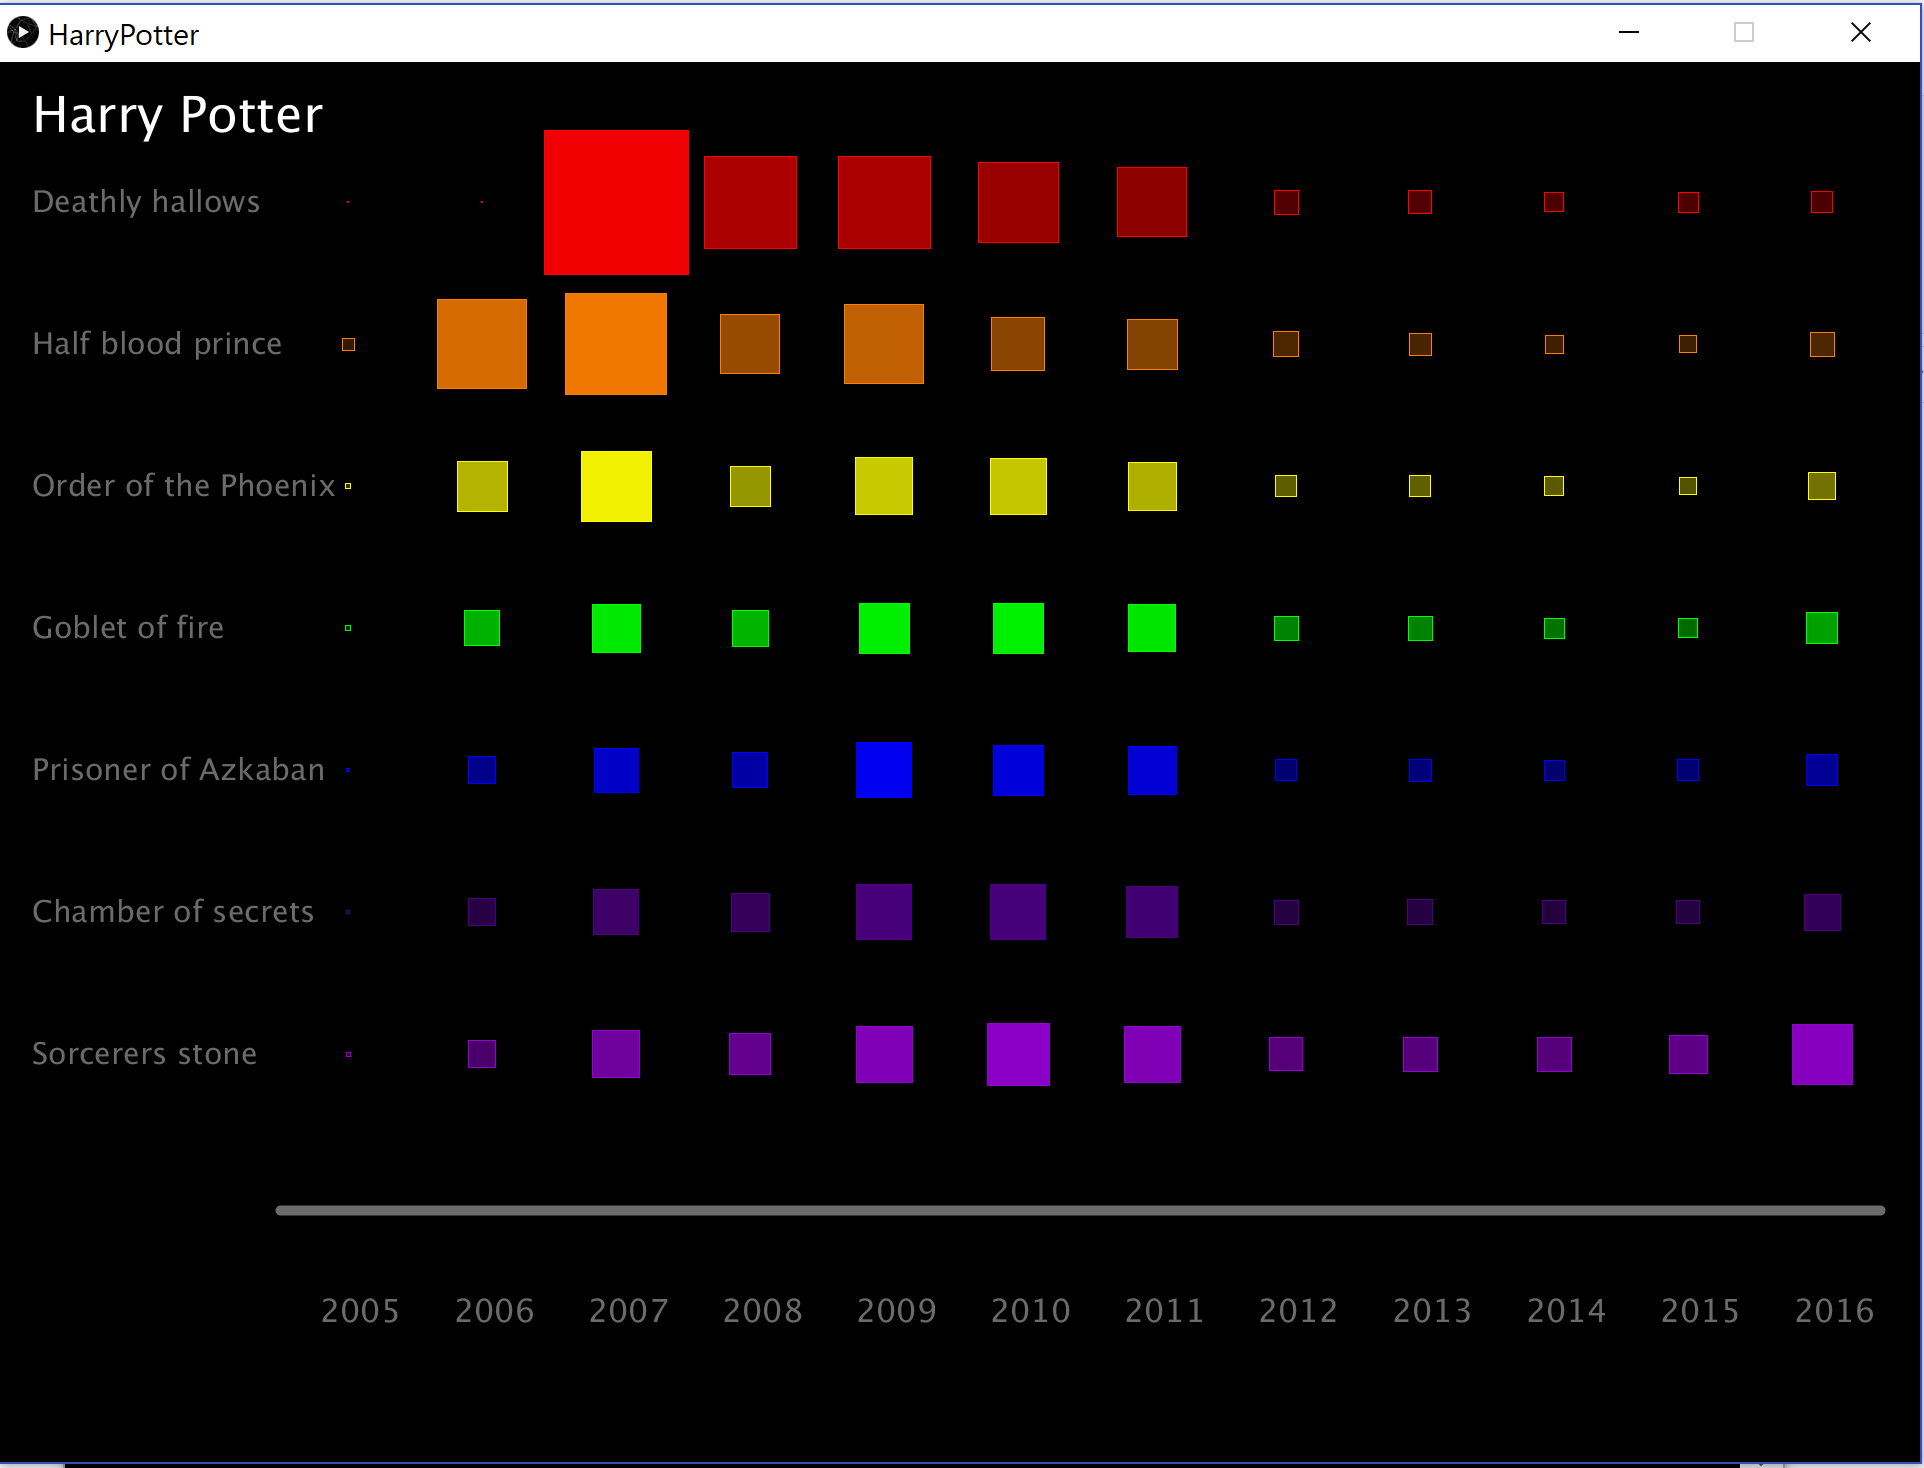Click the 2006 year label
The height and width of the screenshot is (1468, 1924).
[494, 1311]
